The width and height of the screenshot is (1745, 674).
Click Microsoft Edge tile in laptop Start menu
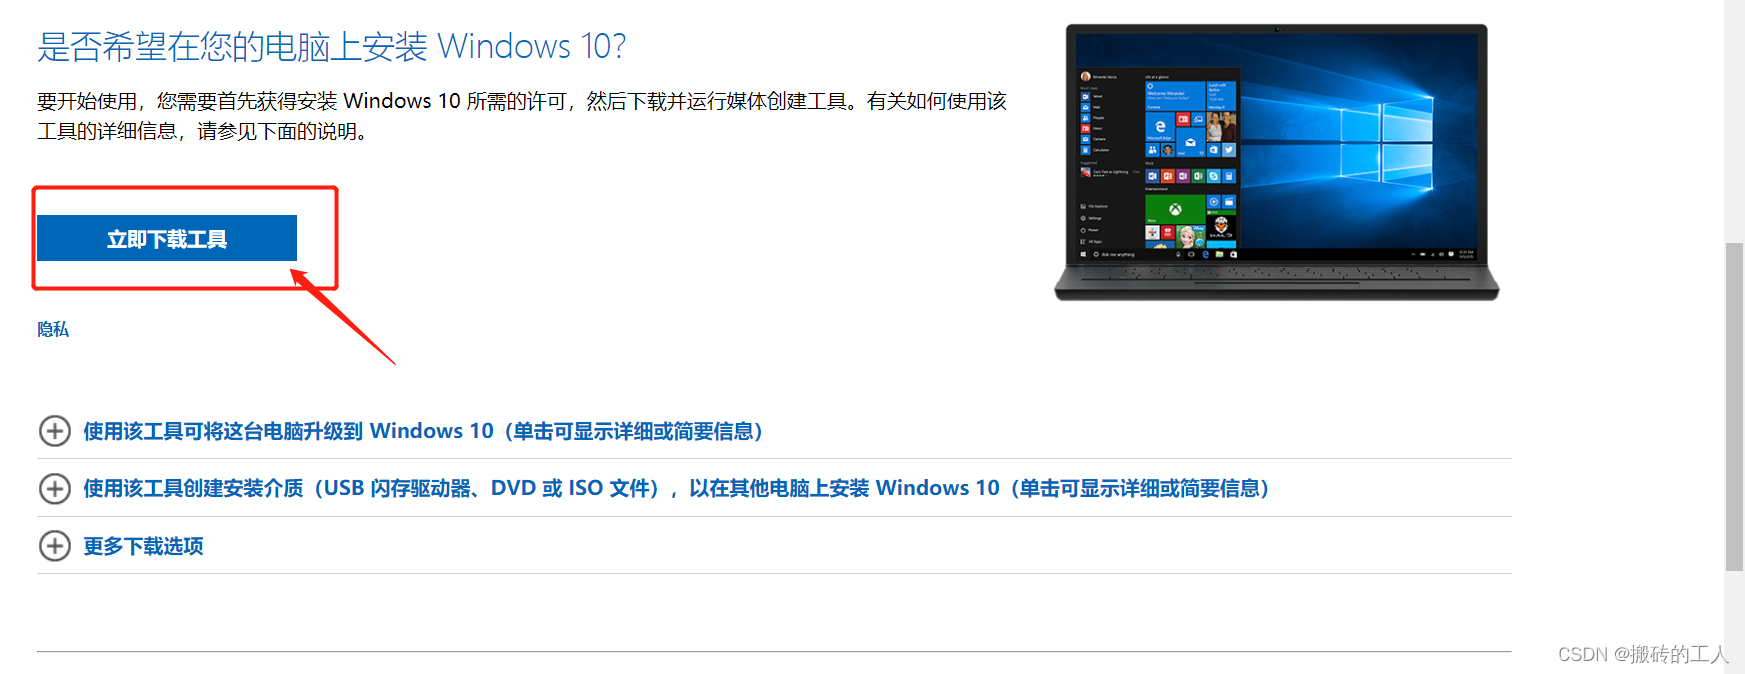tap(1160, 127)
